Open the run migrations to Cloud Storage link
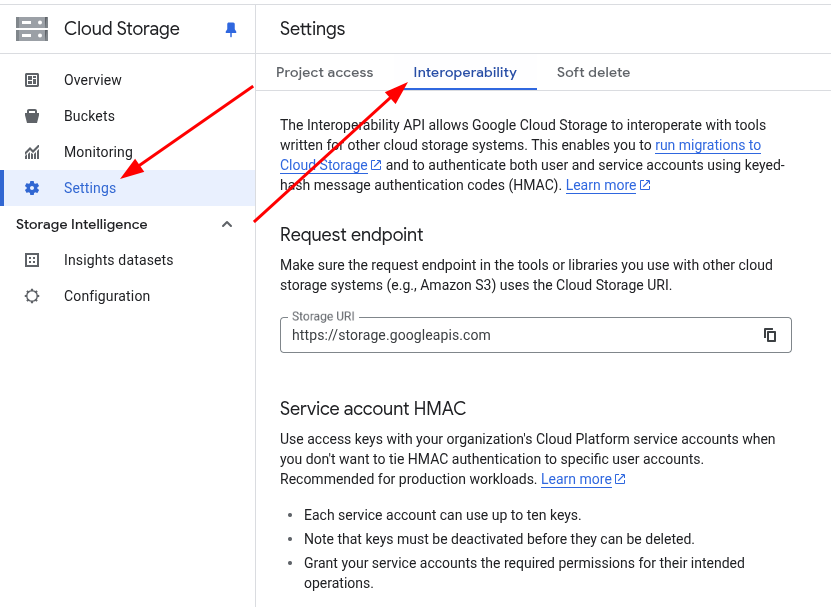831x607 pixels. click(x=707, y=145)
